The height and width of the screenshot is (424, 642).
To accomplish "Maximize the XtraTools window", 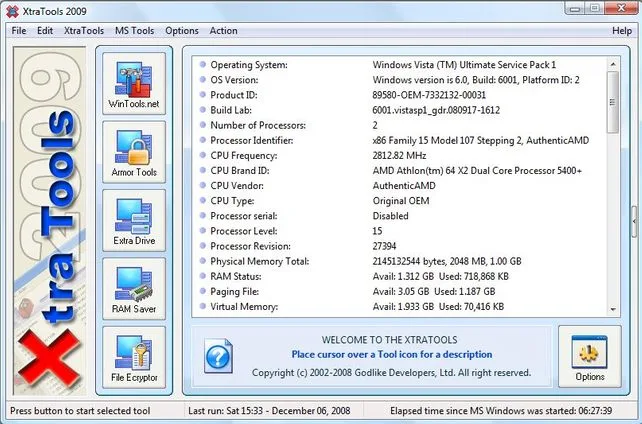I will (595, 8).
